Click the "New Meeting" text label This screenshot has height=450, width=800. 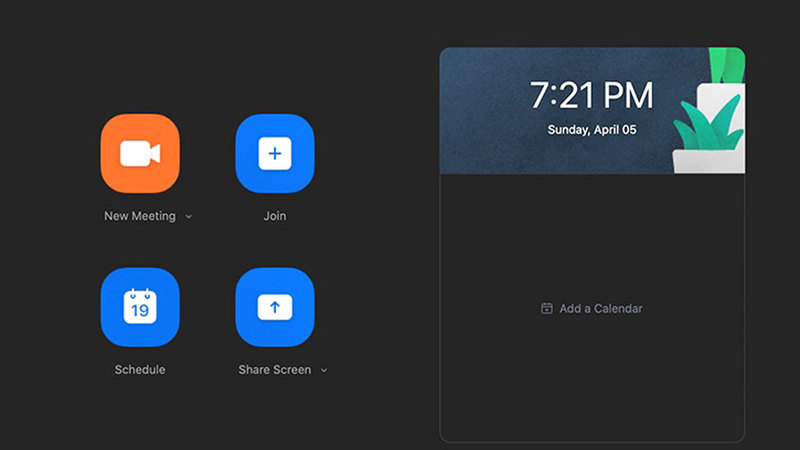coord(139,216)
